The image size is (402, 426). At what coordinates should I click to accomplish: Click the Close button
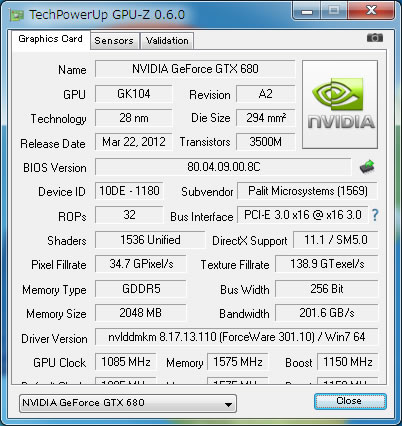point(350,401)
